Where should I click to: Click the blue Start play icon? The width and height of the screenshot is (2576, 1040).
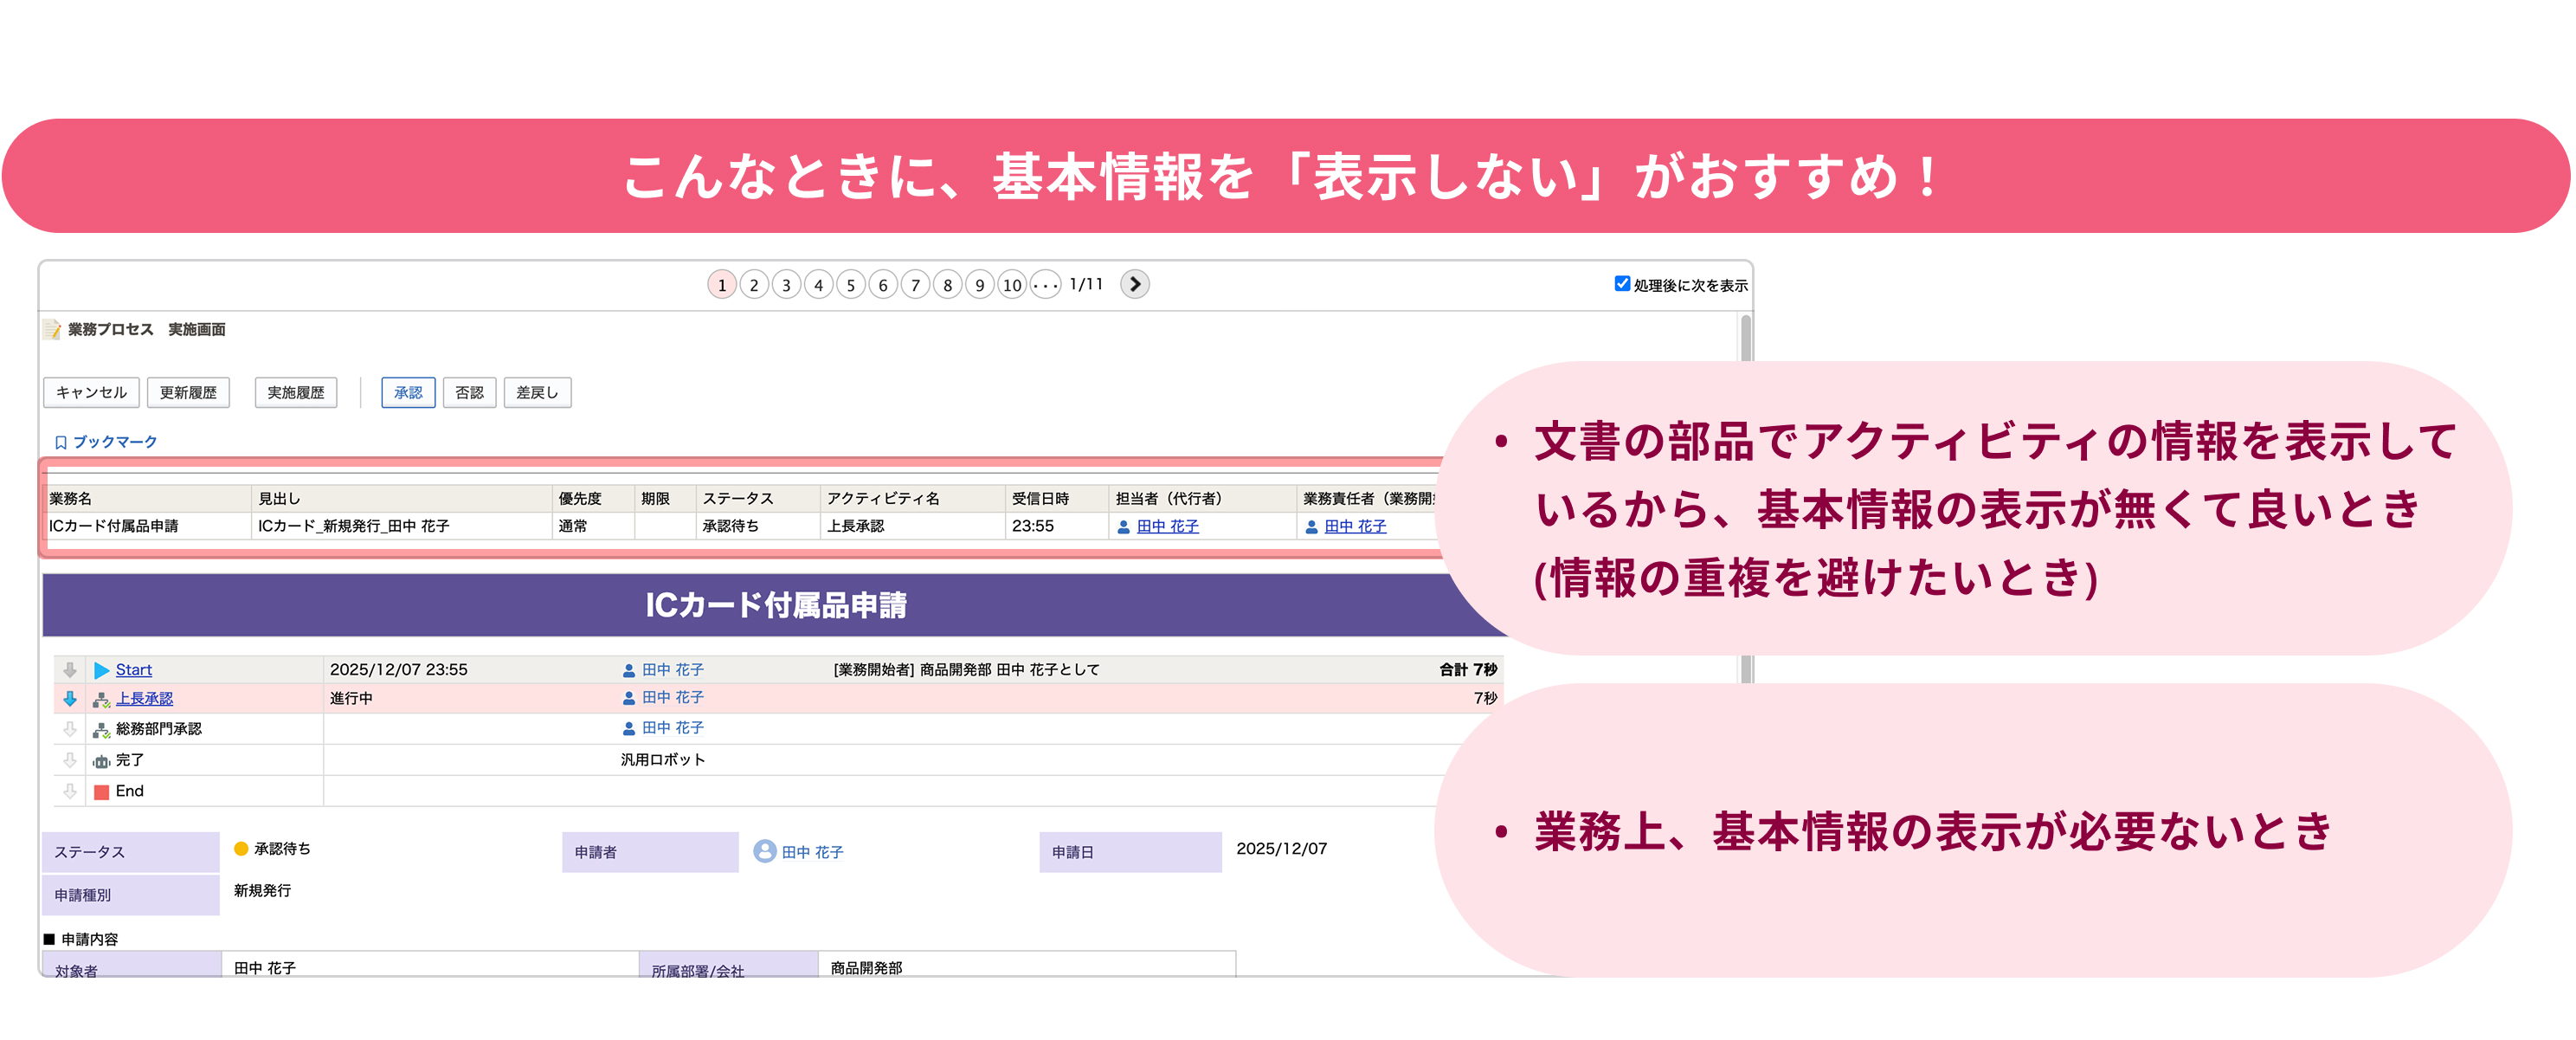(x=101, y=669)
